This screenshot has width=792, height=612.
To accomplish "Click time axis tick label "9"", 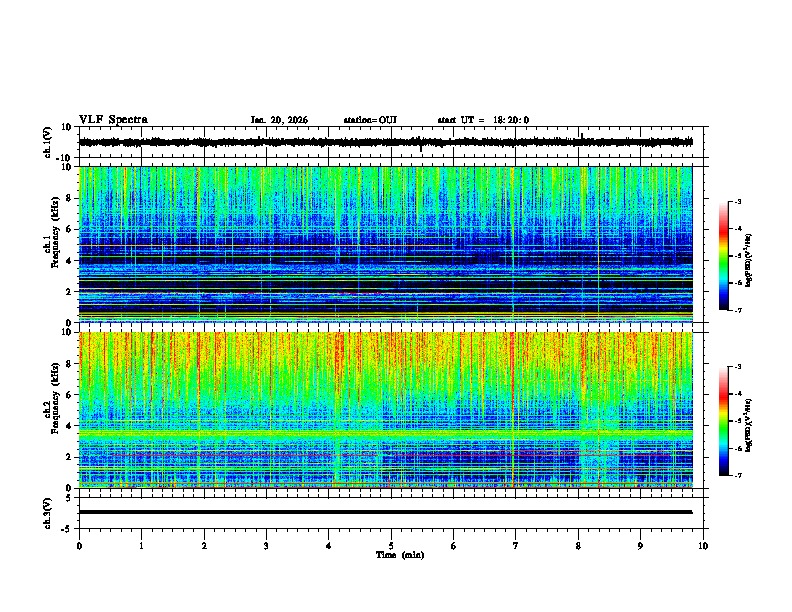I will [640, 546].
